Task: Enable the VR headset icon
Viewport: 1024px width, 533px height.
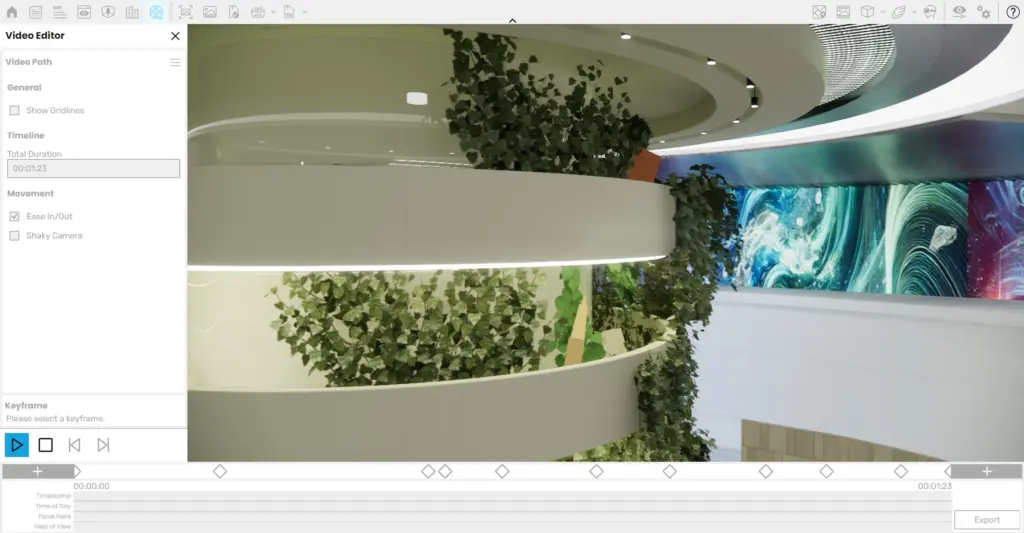Action: (x=930, y=12)
